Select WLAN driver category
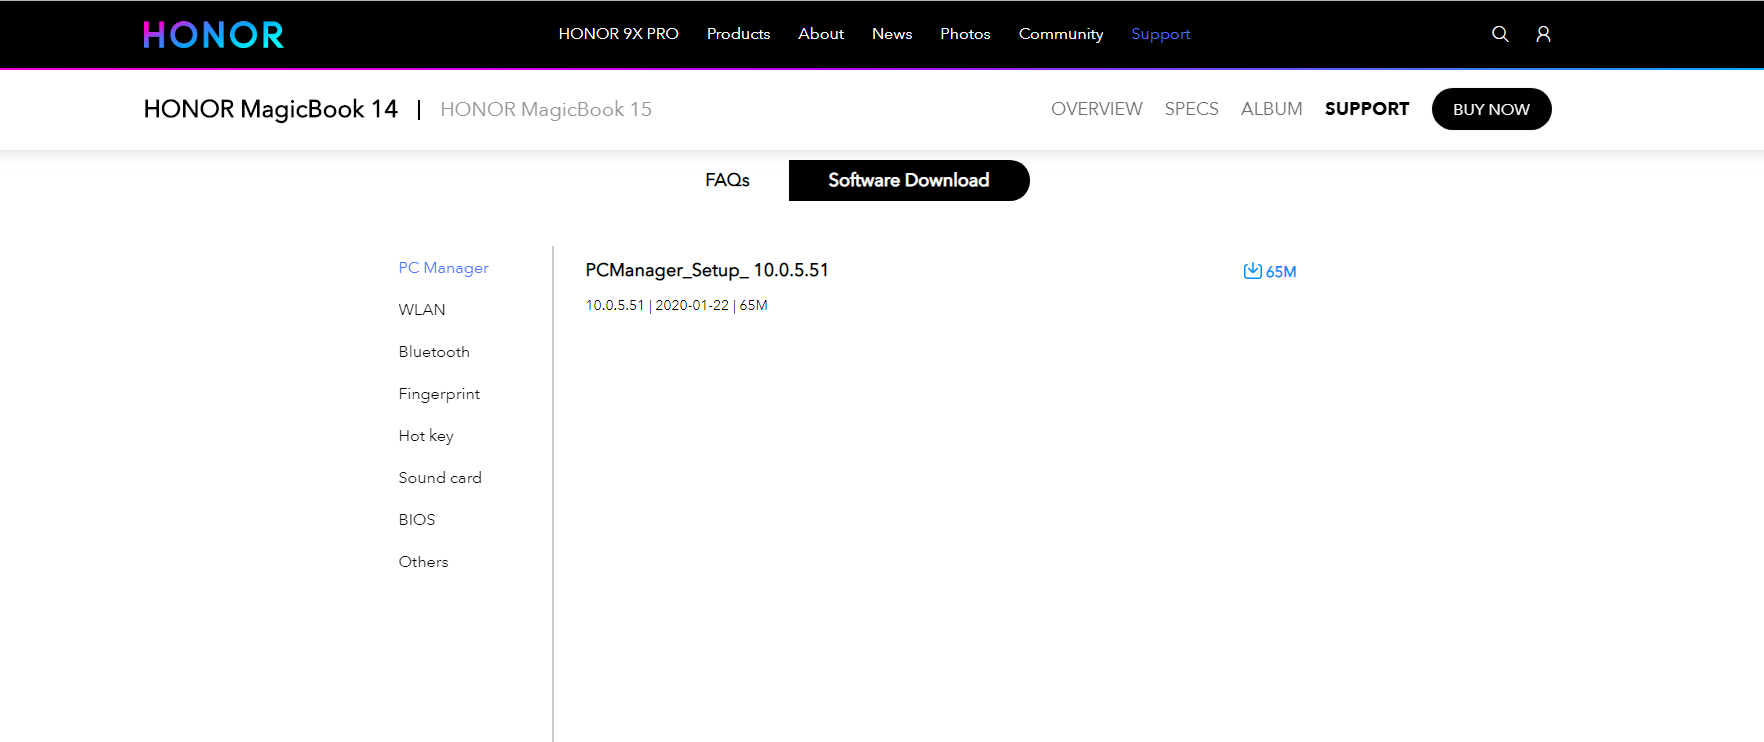Viewport: 1764px width, 742px height. (x=422, y=310)
